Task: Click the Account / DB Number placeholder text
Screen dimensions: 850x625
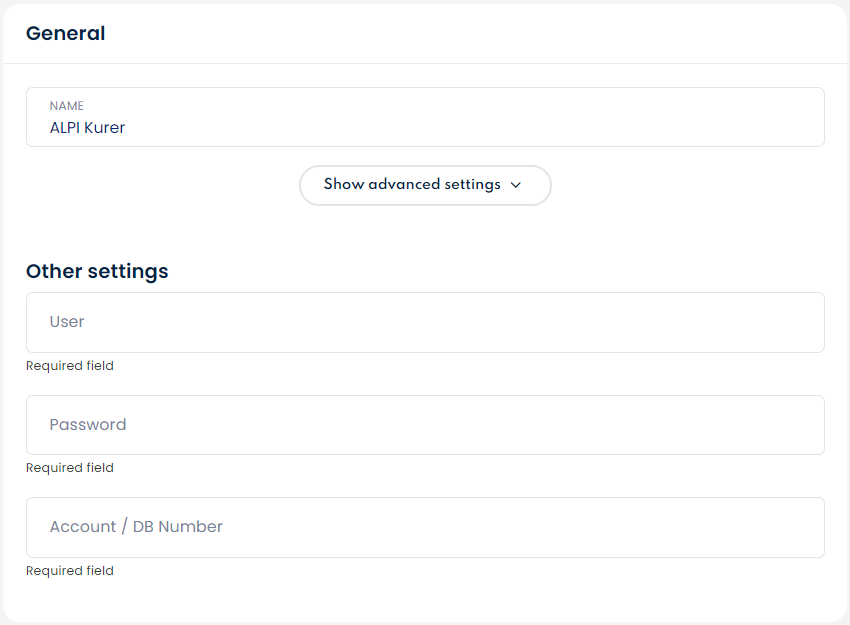Action: click(136, 527)
